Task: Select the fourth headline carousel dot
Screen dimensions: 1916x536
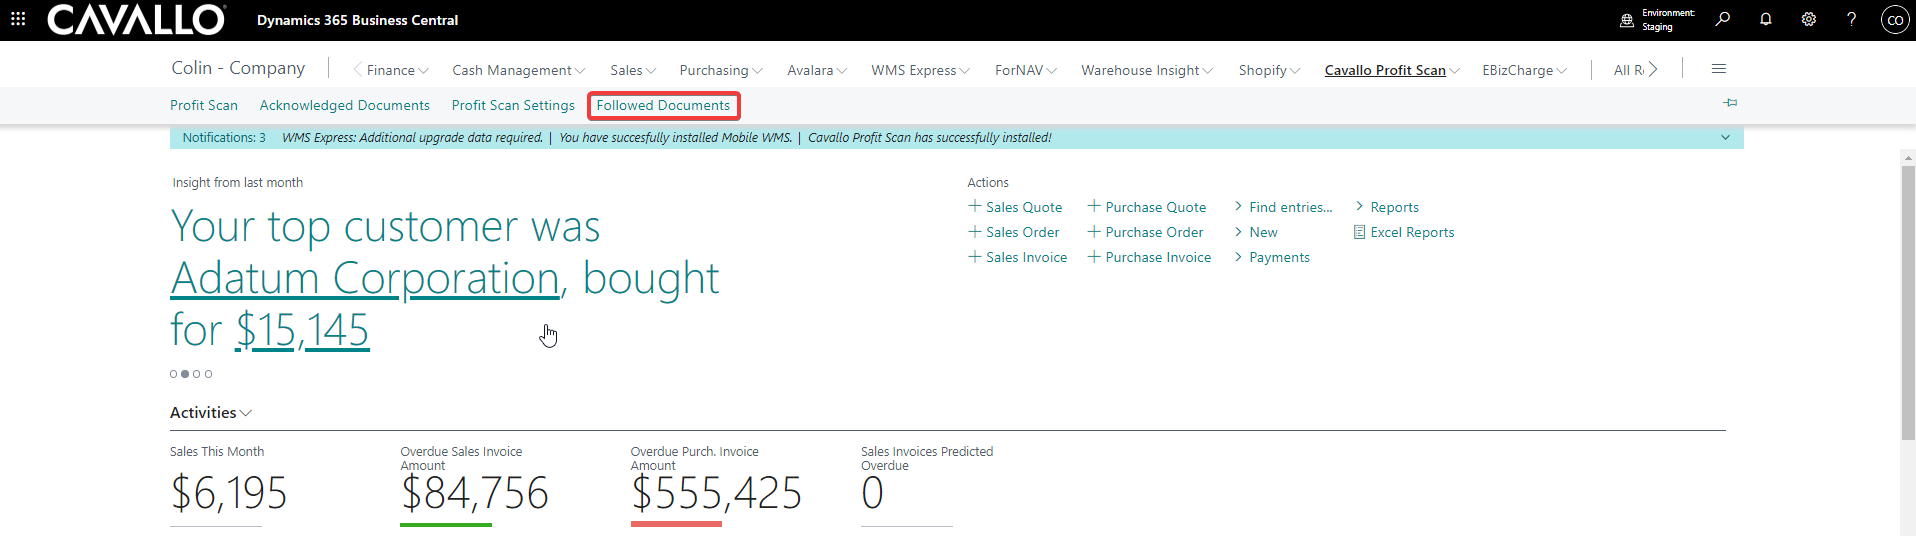Action: click(x=209, y=374)
